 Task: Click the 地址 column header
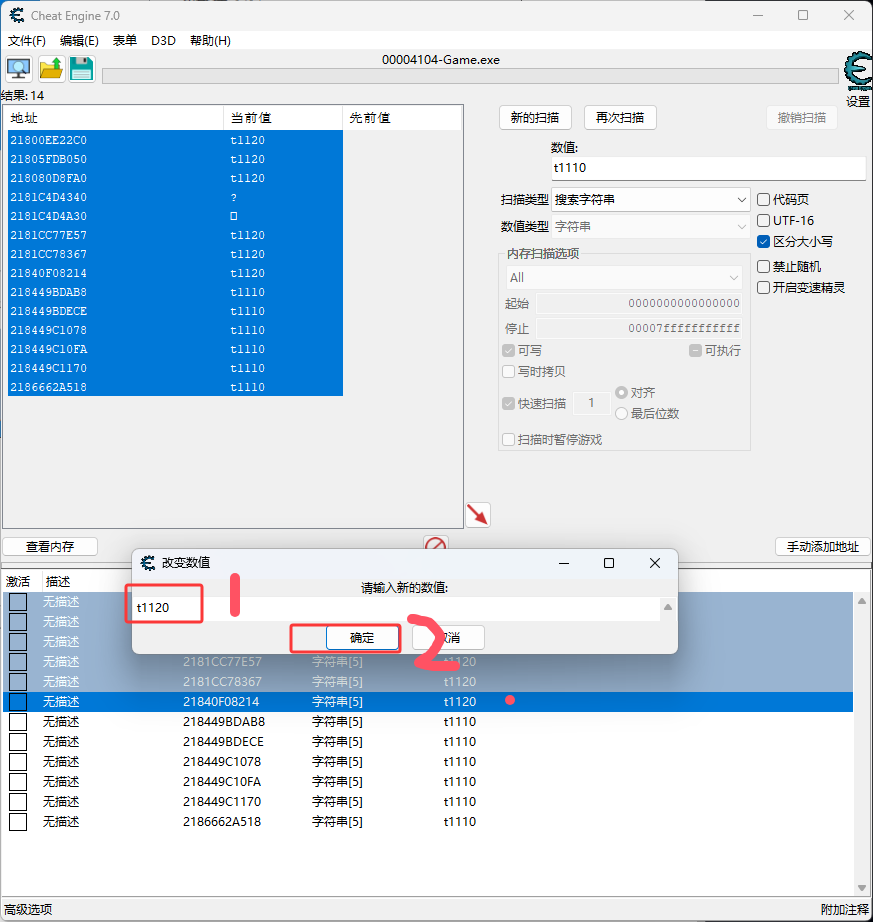coord(115,118)
